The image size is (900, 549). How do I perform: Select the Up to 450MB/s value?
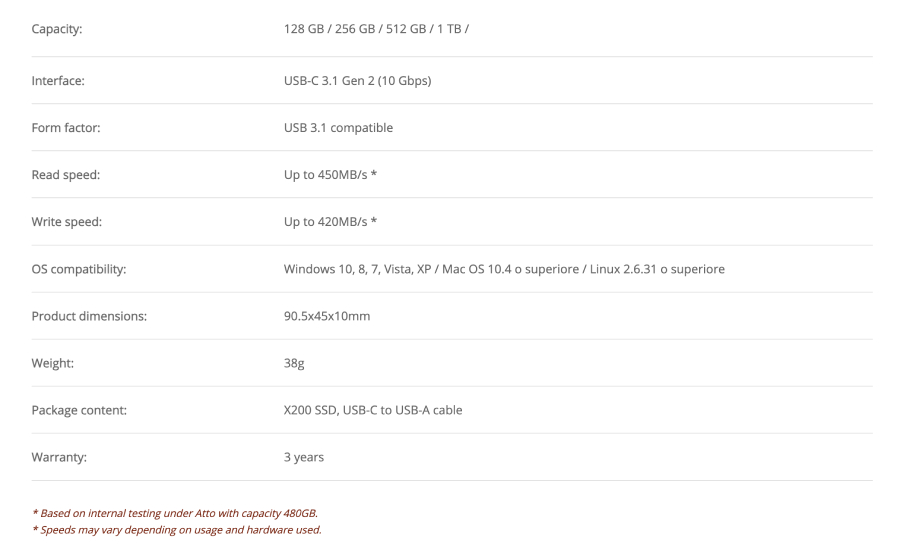[x=330, y=175]
